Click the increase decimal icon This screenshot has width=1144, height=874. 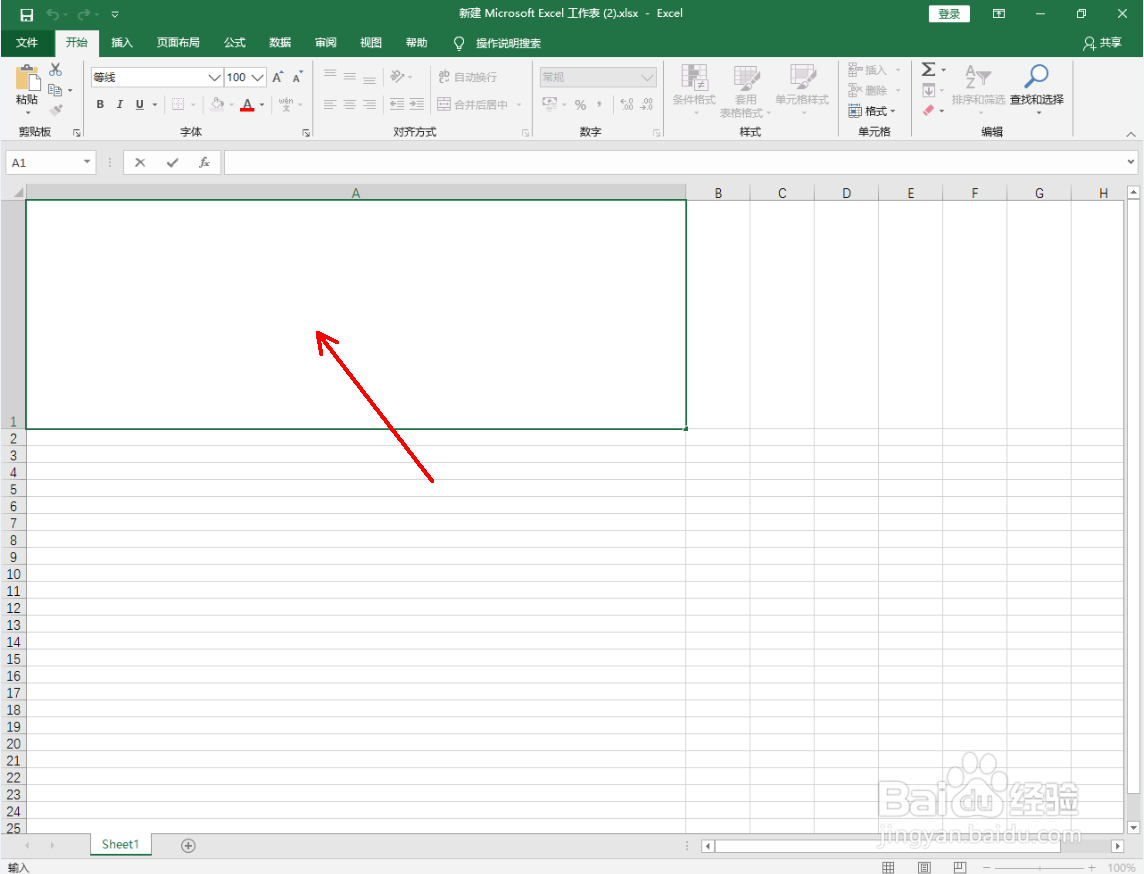[x=627, y=104]
